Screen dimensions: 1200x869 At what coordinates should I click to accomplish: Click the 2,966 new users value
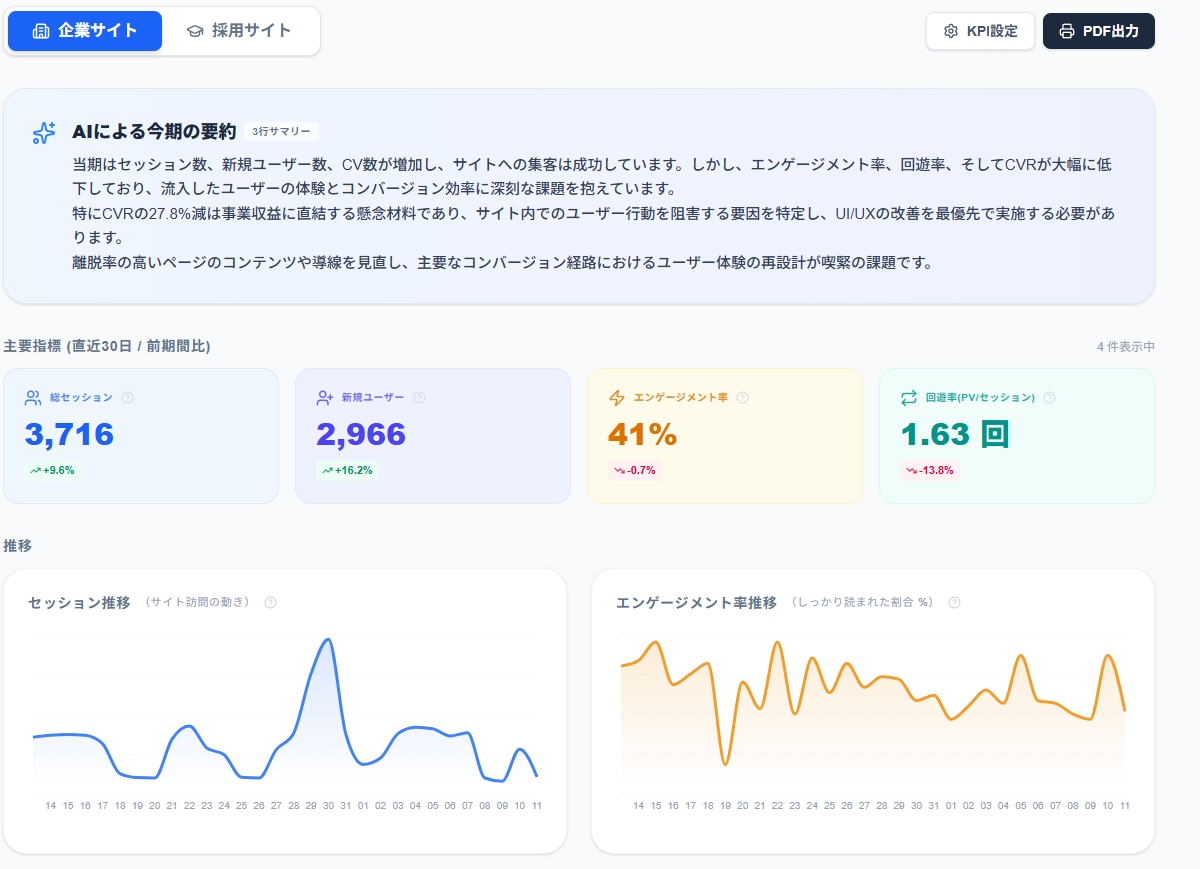[361, 434]
